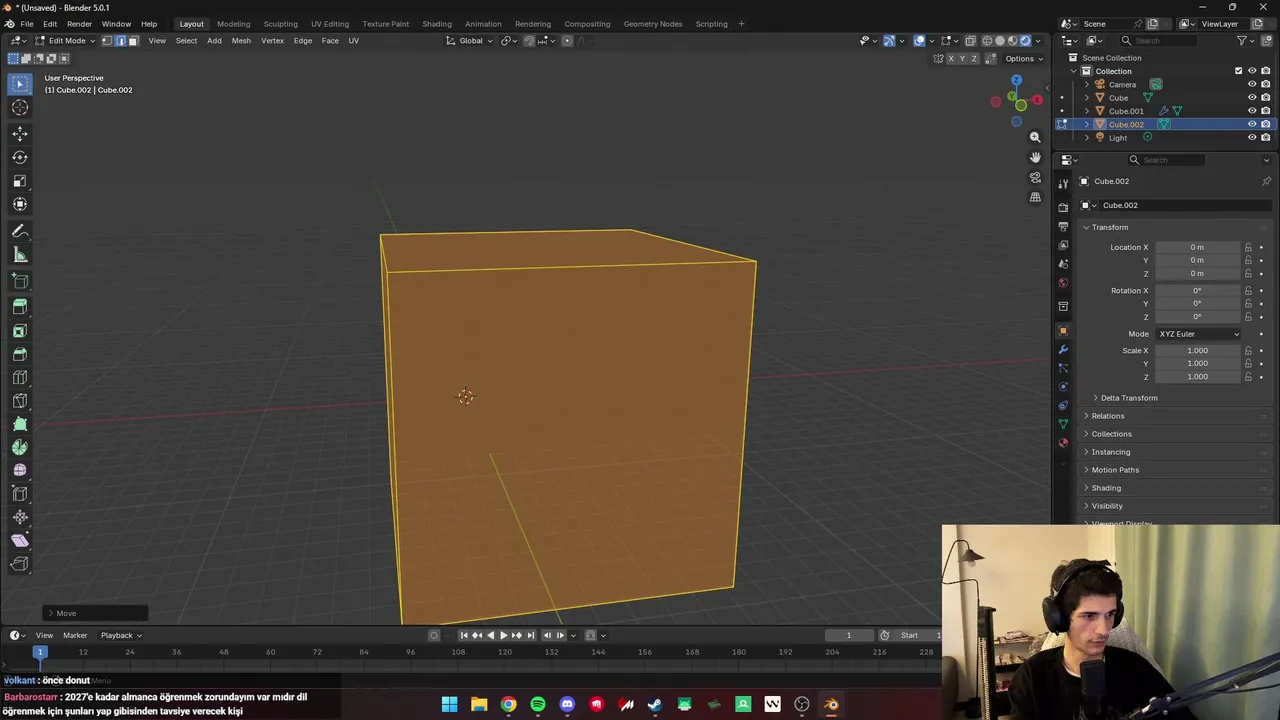Activate the Knife tool
1280x720 pixels.
(x=20, y=400)
